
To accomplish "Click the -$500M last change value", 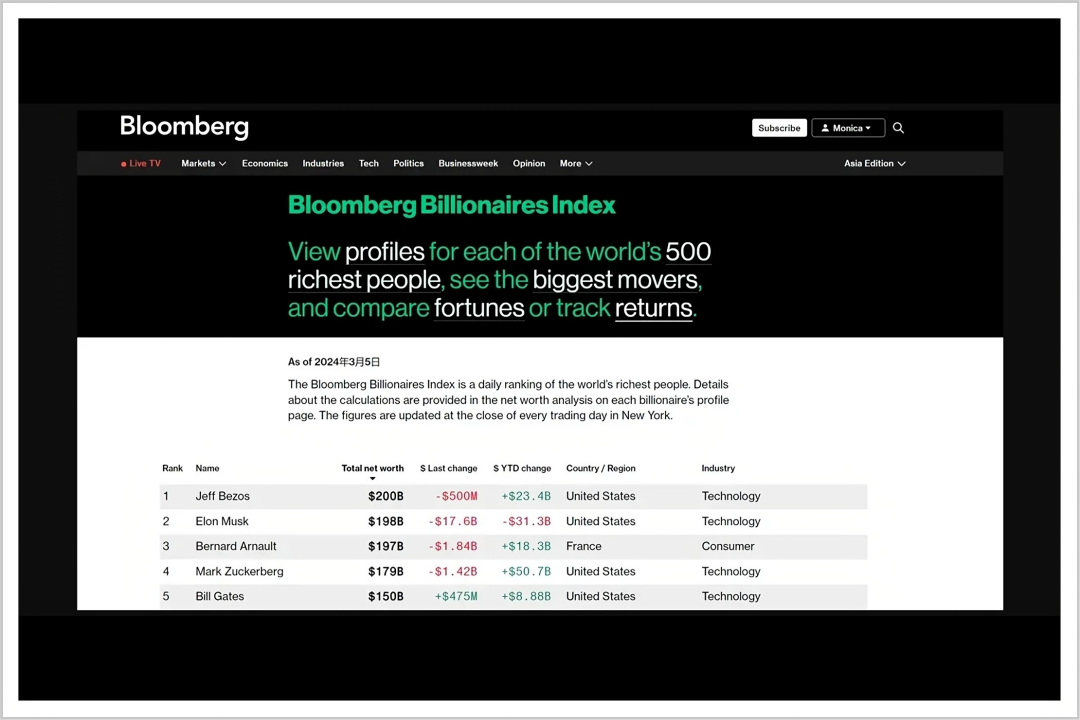I will [x=456, y=496].
